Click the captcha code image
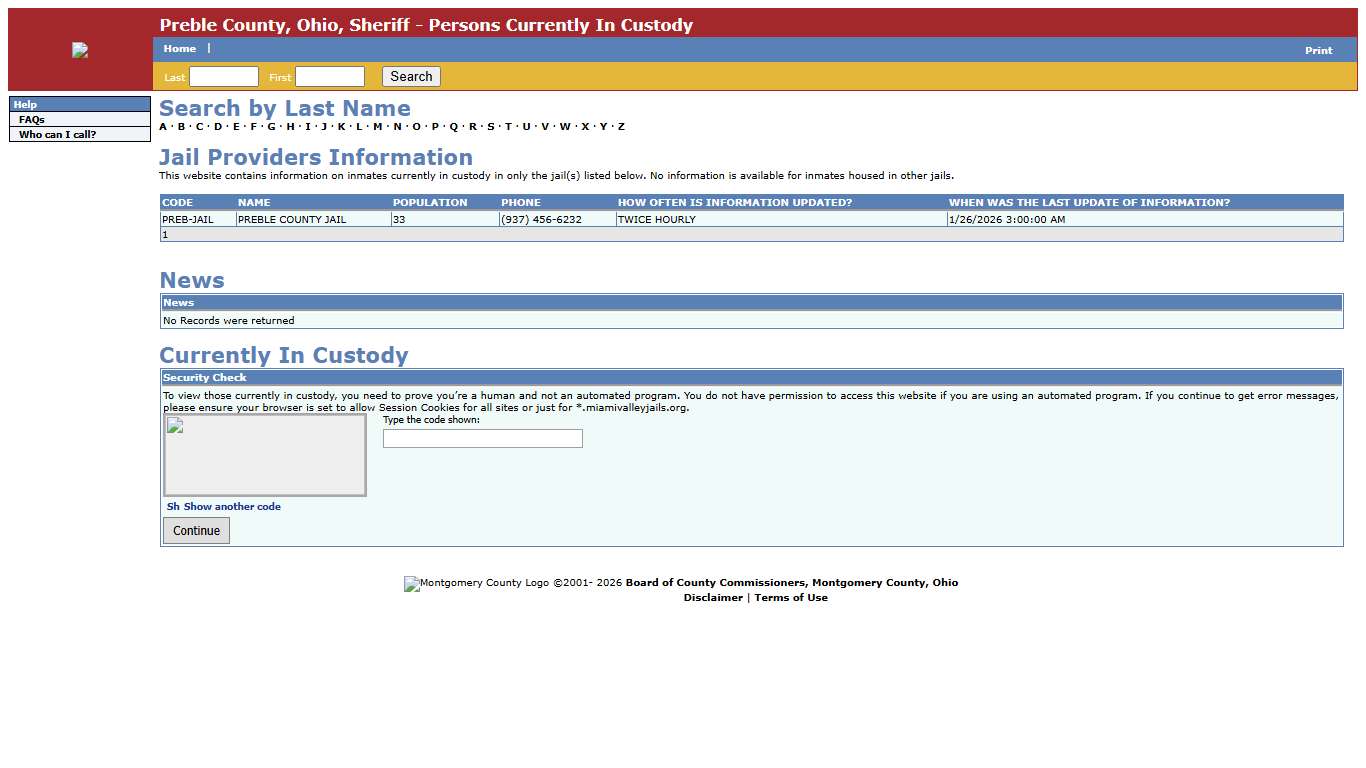 tap(265, 455)
